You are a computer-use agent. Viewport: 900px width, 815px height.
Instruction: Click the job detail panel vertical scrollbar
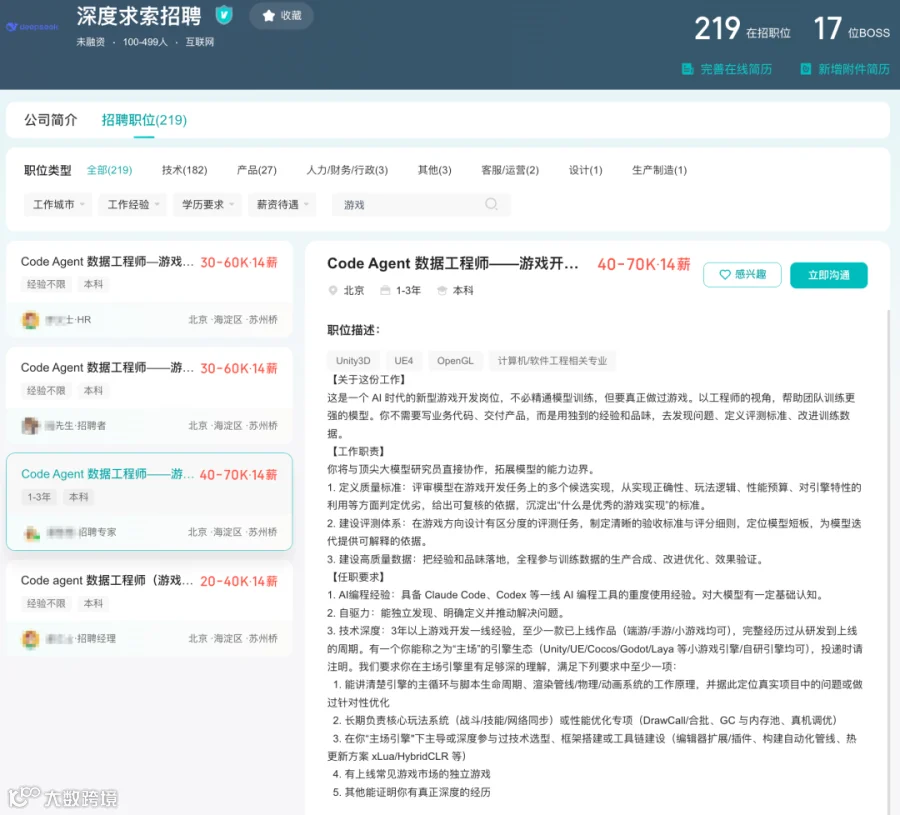click(x=889, y=560)
